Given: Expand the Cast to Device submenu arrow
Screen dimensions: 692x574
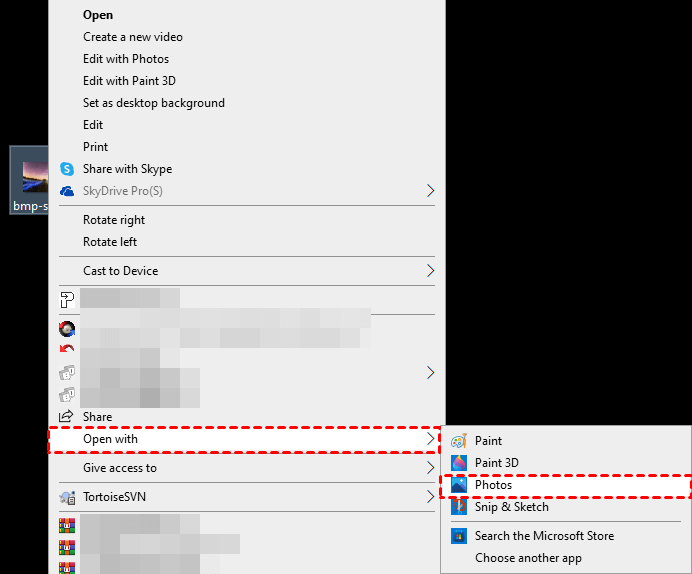Looking at the screenshot, I should click(431, 271).
